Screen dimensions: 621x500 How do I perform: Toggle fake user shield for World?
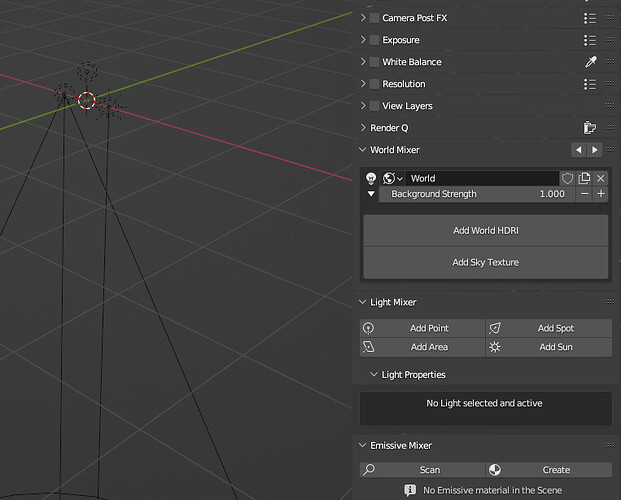(x=567, y=178)
